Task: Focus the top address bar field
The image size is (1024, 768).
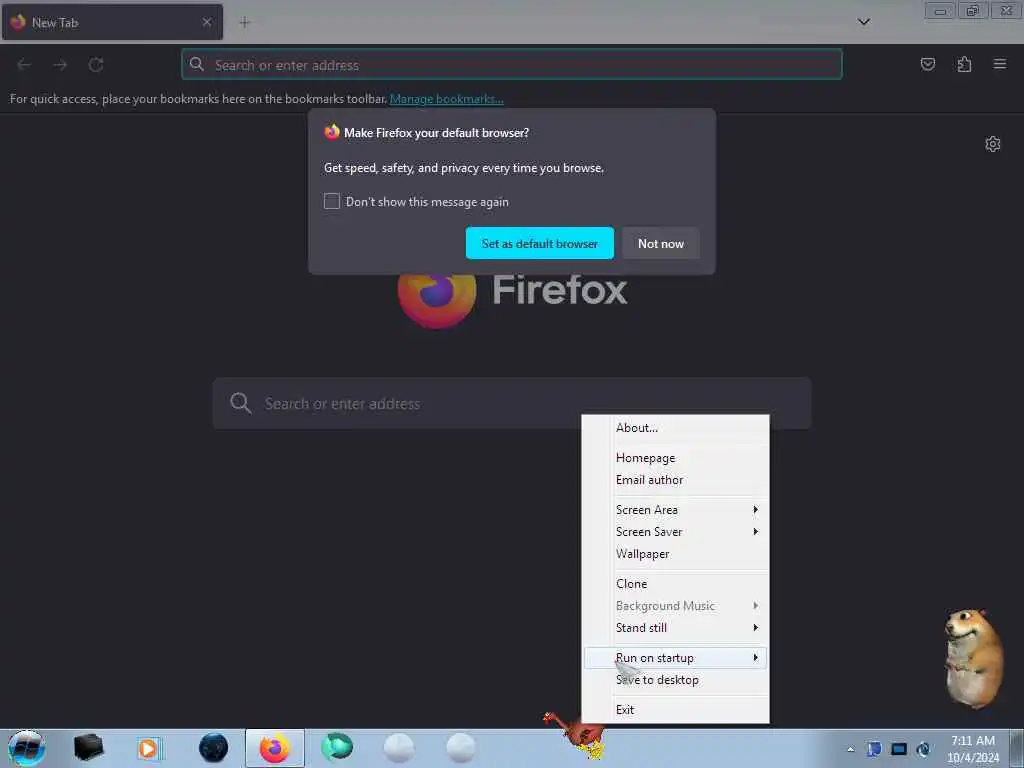Action: [x=512, y=65]
